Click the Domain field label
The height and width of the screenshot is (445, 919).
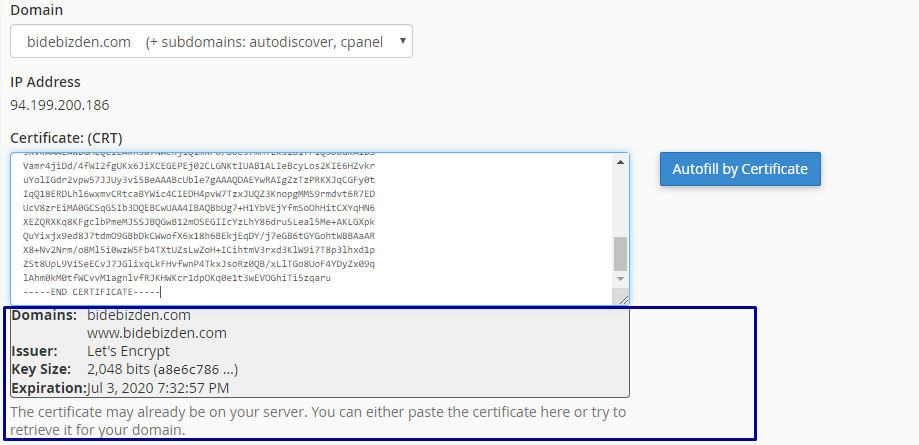click(x=37, y=10)
